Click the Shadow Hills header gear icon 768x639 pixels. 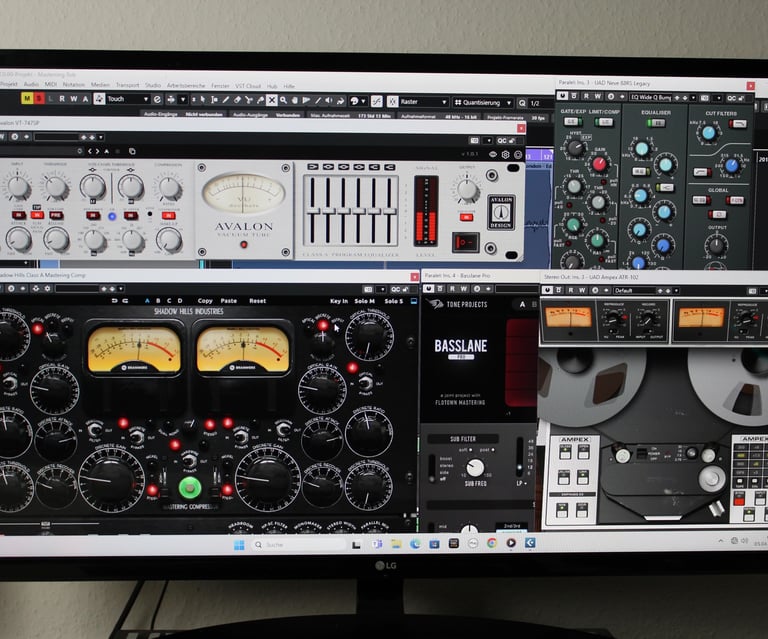(48, 288)
